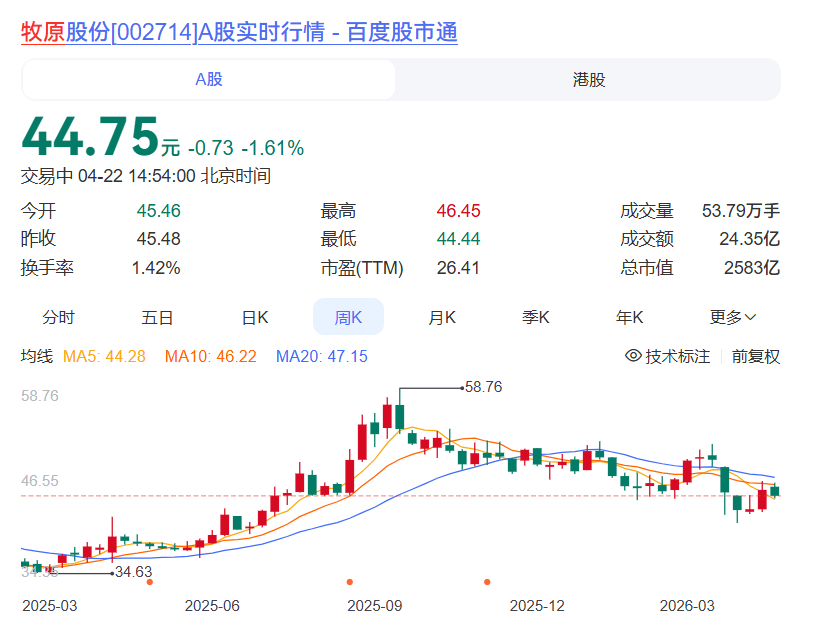
Task: Switch to the 港股 tab
Action: pos(589,80)
